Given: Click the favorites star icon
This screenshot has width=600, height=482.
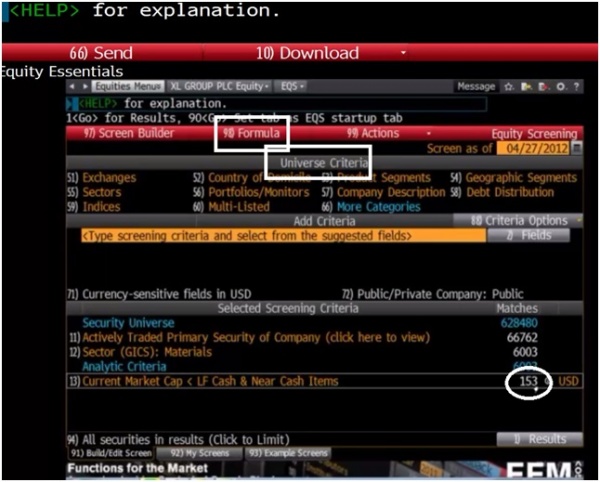Looking at the screenshot, I should (x=509, y=87).
